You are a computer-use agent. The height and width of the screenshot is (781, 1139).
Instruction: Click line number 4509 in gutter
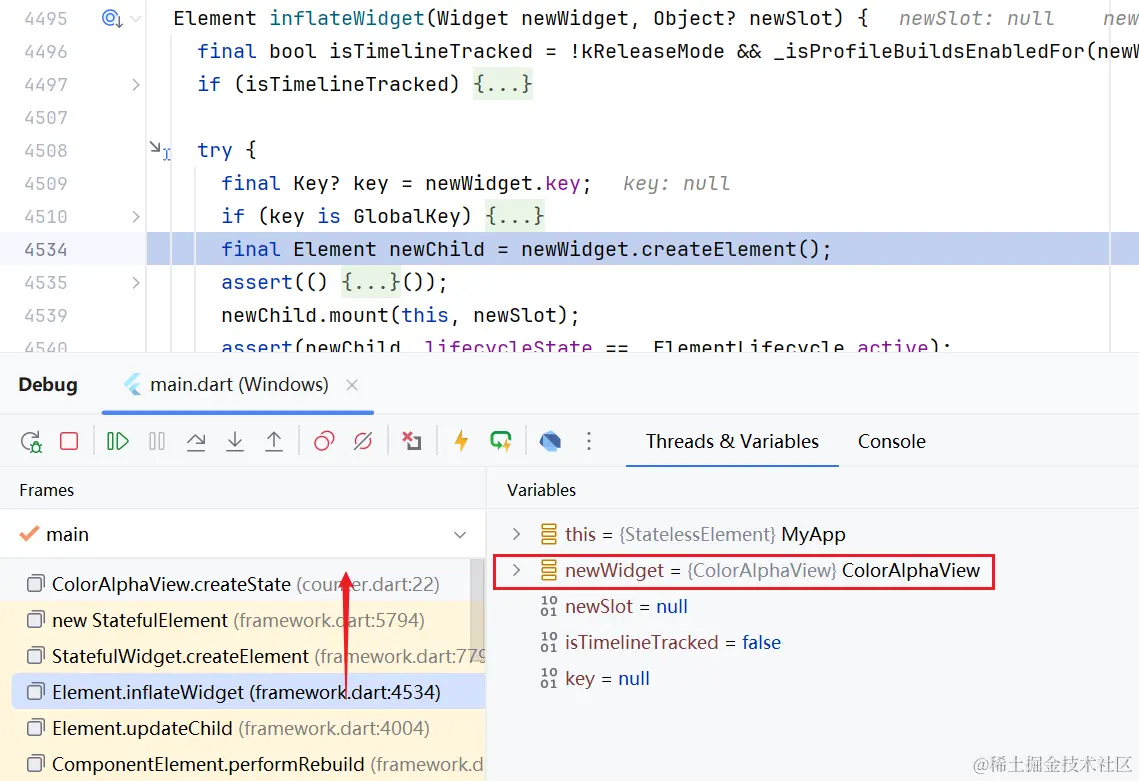point(46,183)
